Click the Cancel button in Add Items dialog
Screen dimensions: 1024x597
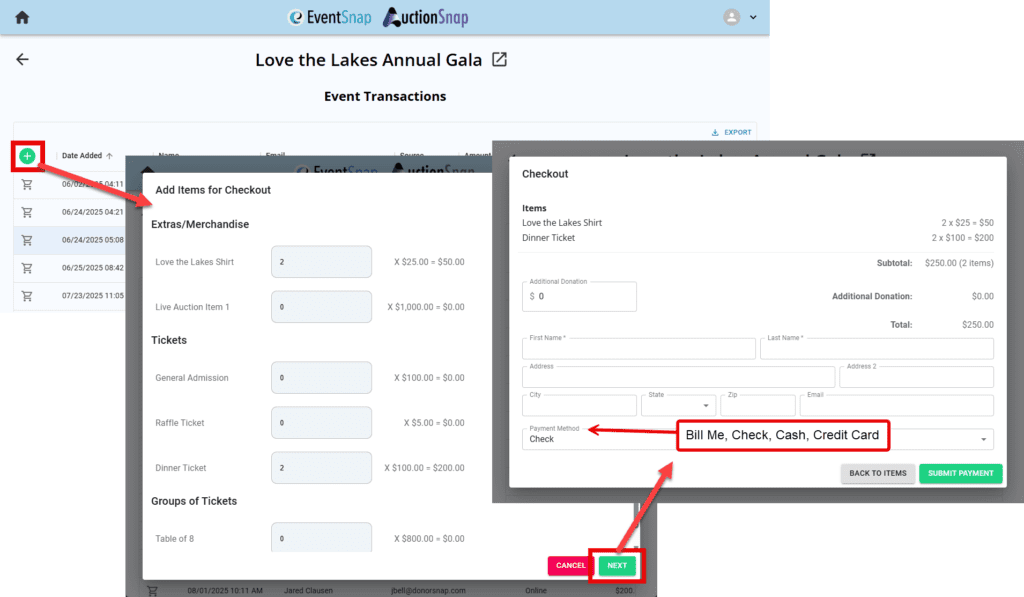(570, 566)
